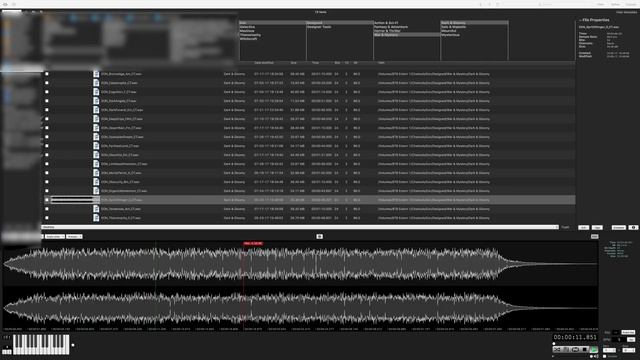Select Mysterious in the mood list
The image size is (640, 360).
click(x=451, y=35)
